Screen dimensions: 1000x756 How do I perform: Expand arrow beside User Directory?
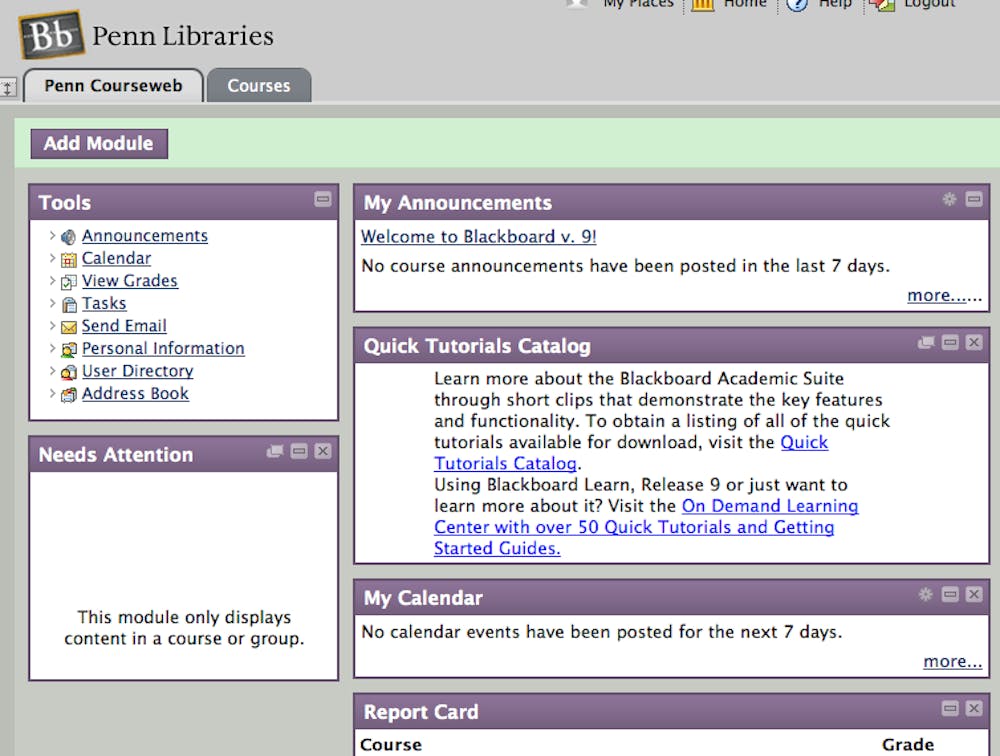[52, 371]
